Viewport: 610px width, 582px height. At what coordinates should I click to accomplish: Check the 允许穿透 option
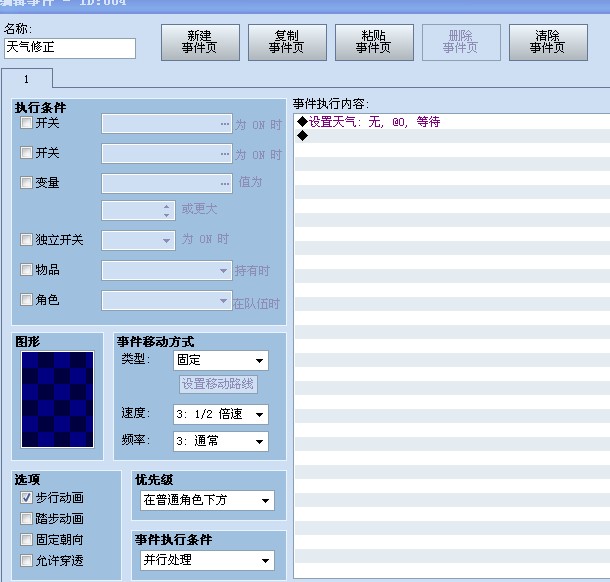point(26,561)
